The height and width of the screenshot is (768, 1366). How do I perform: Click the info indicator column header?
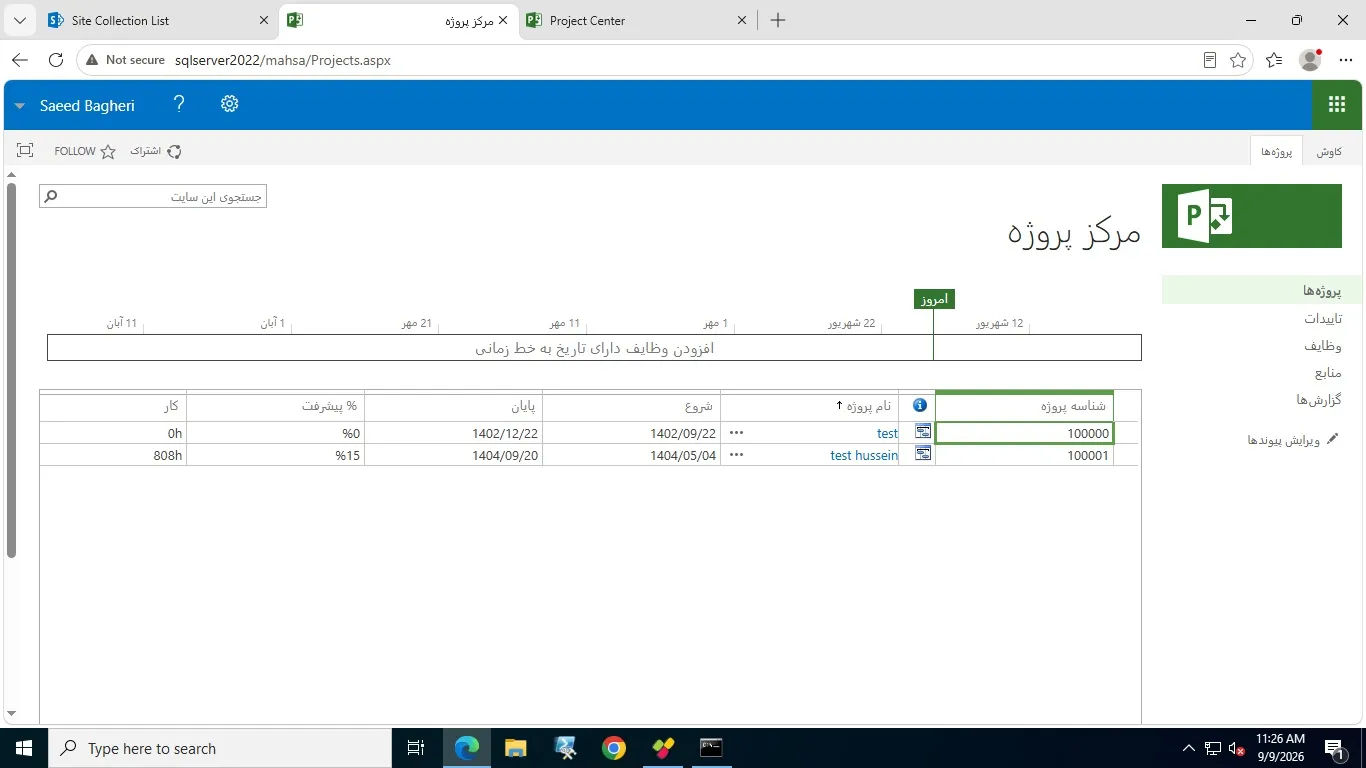(919, 406)
